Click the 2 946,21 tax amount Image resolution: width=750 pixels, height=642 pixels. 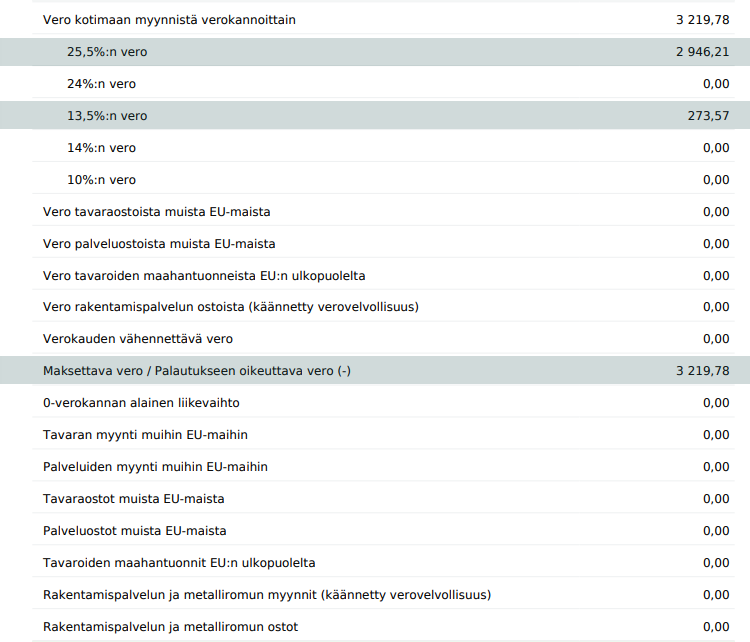702,52
